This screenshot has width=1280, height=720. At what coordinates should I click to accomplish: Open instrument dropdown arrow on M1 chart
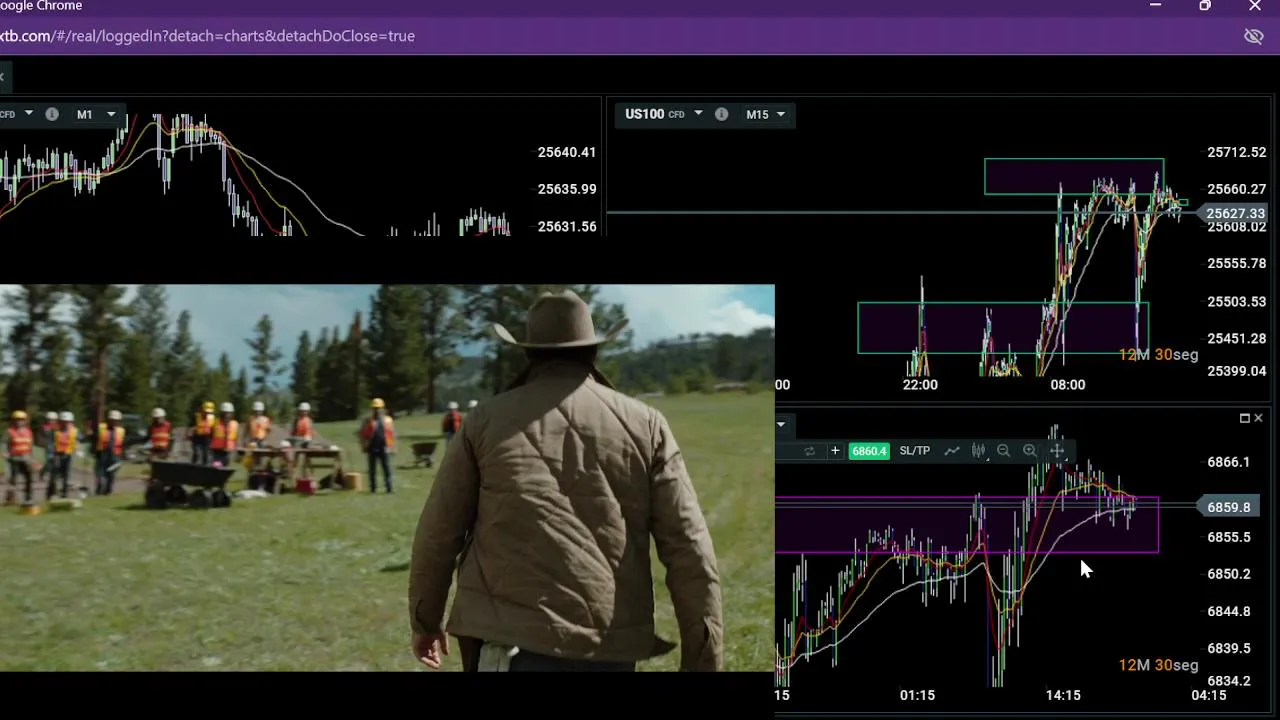point(29,114)
